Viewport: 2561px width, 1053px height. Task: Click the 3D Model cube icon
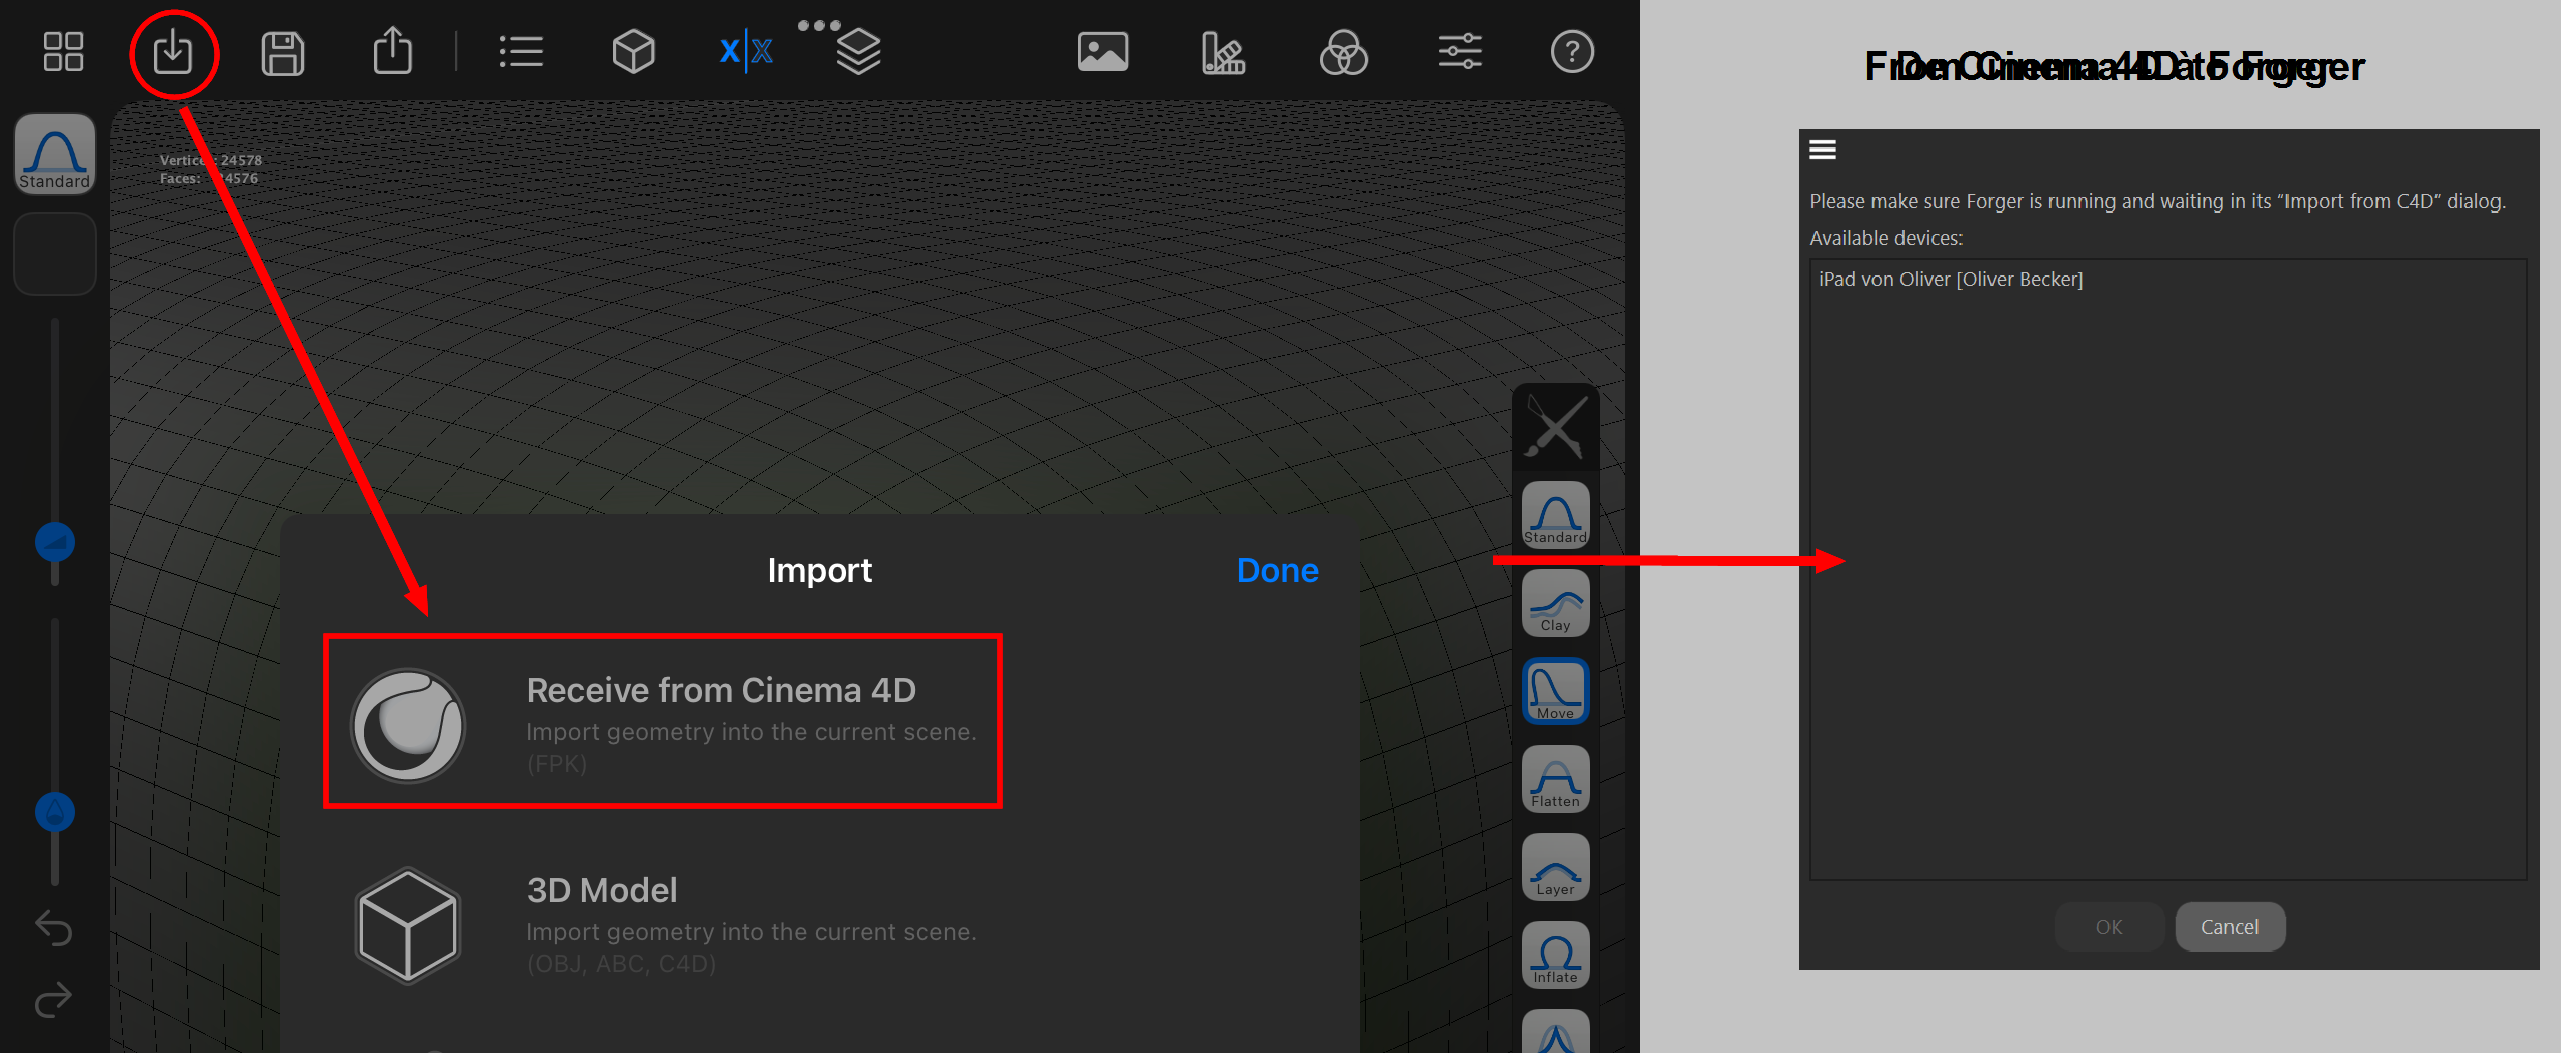point(408,925)
